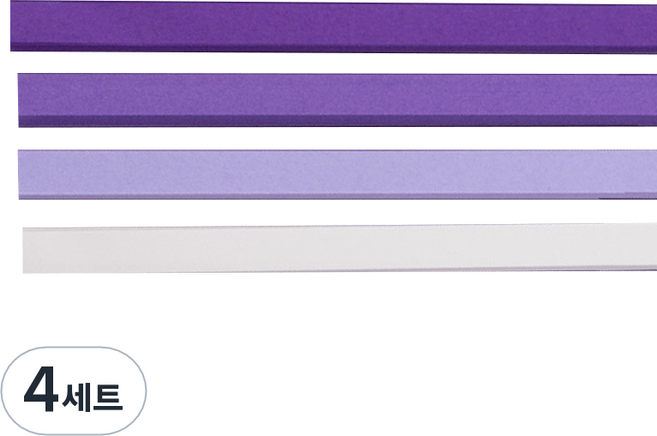Click the 4세트 rounded badge
657x436 pixels.
[74, 391]
